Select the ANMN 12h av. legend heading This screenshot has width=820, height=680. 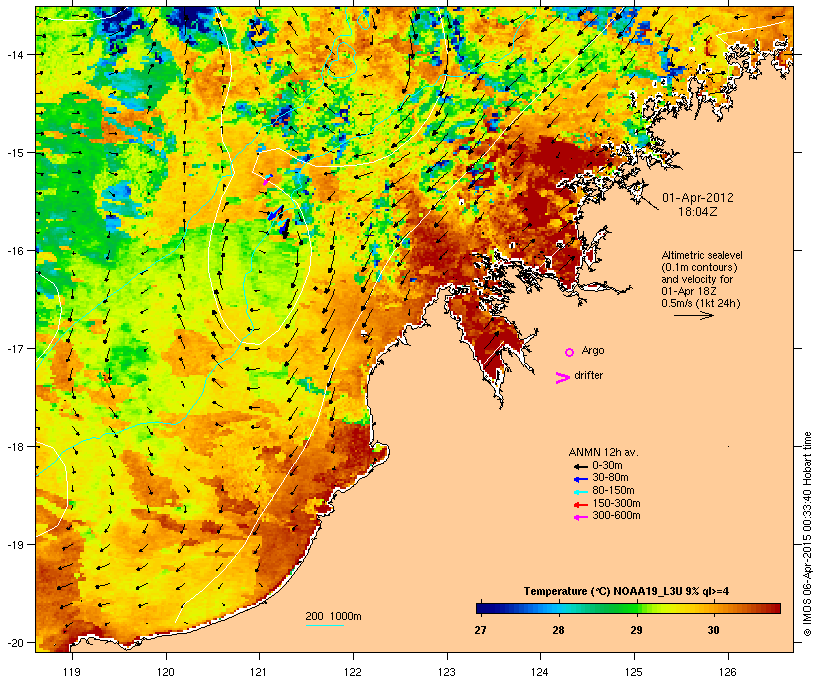pyautogui.click(x=603, y=452)
